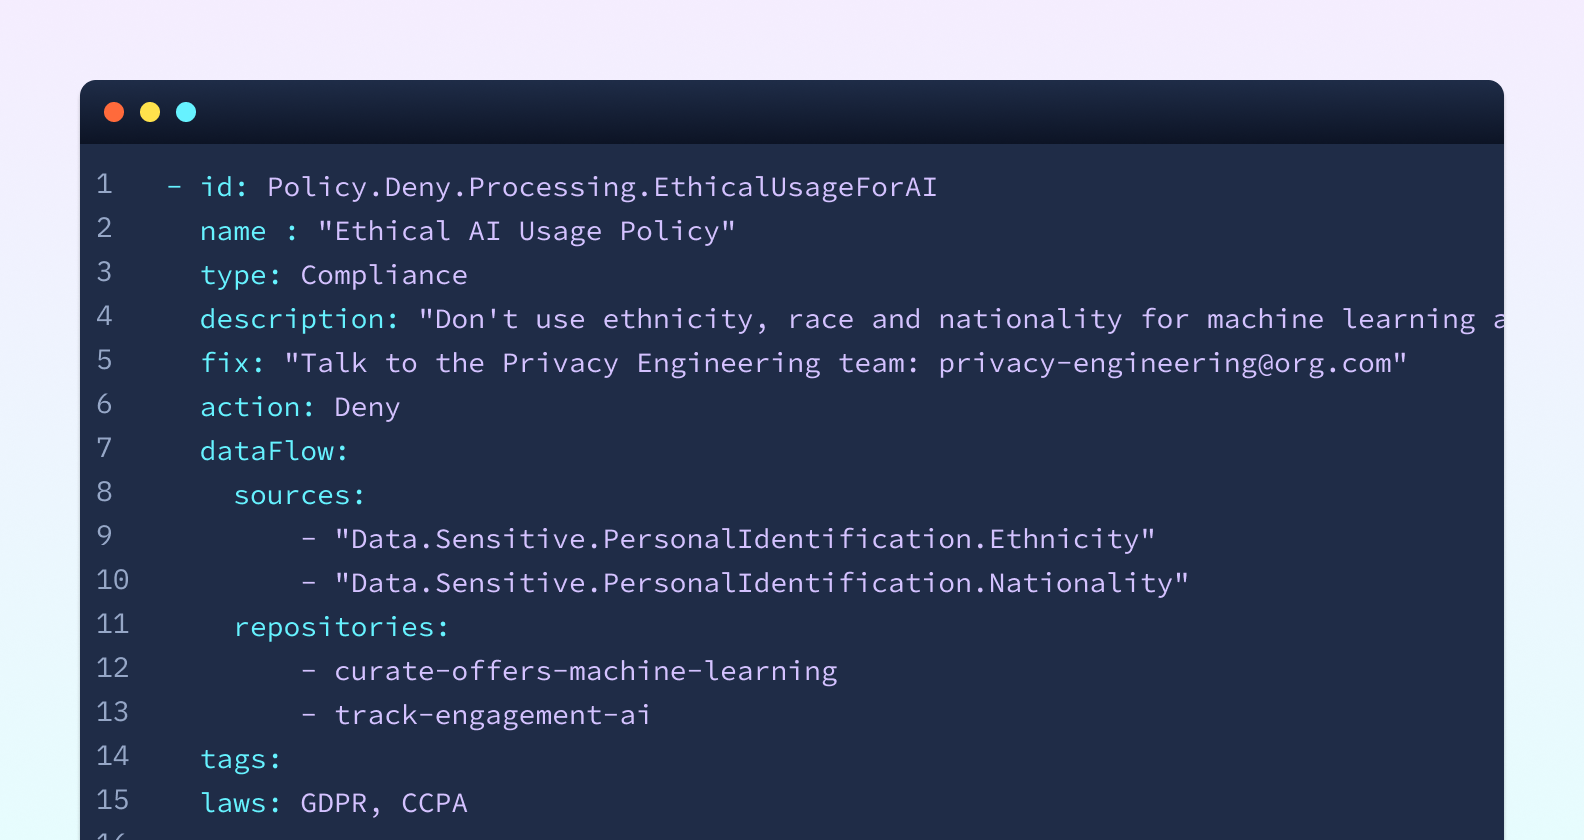1584x840 pixels.
Task: Click line number 1 in the gutter
Action: [x=104, y=185]
